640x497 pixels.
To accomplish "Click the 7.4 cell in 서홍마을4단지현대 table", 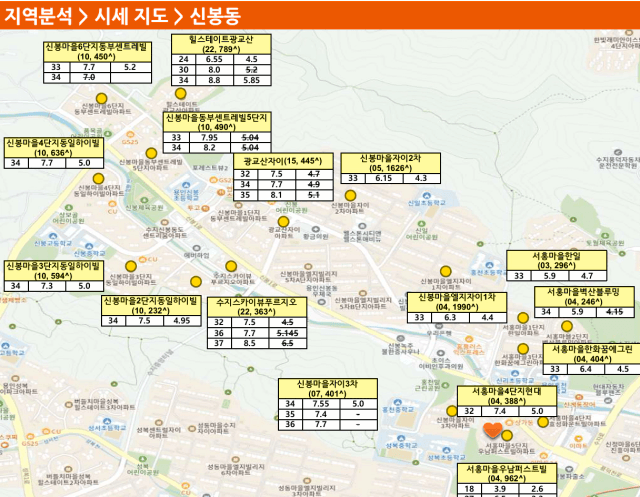I will 500,411.
